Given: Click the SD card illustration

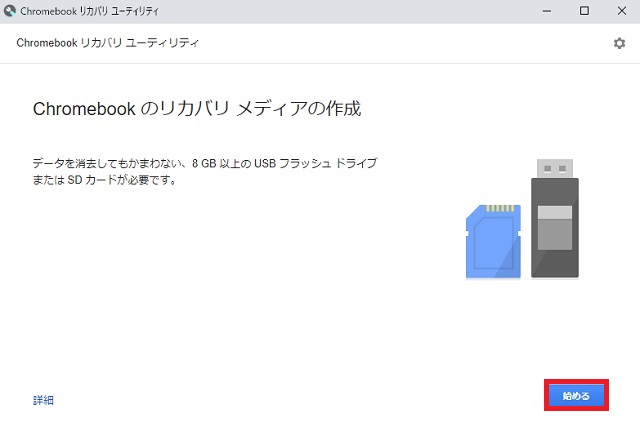Looking at the screenshot, I should [493, 242].
